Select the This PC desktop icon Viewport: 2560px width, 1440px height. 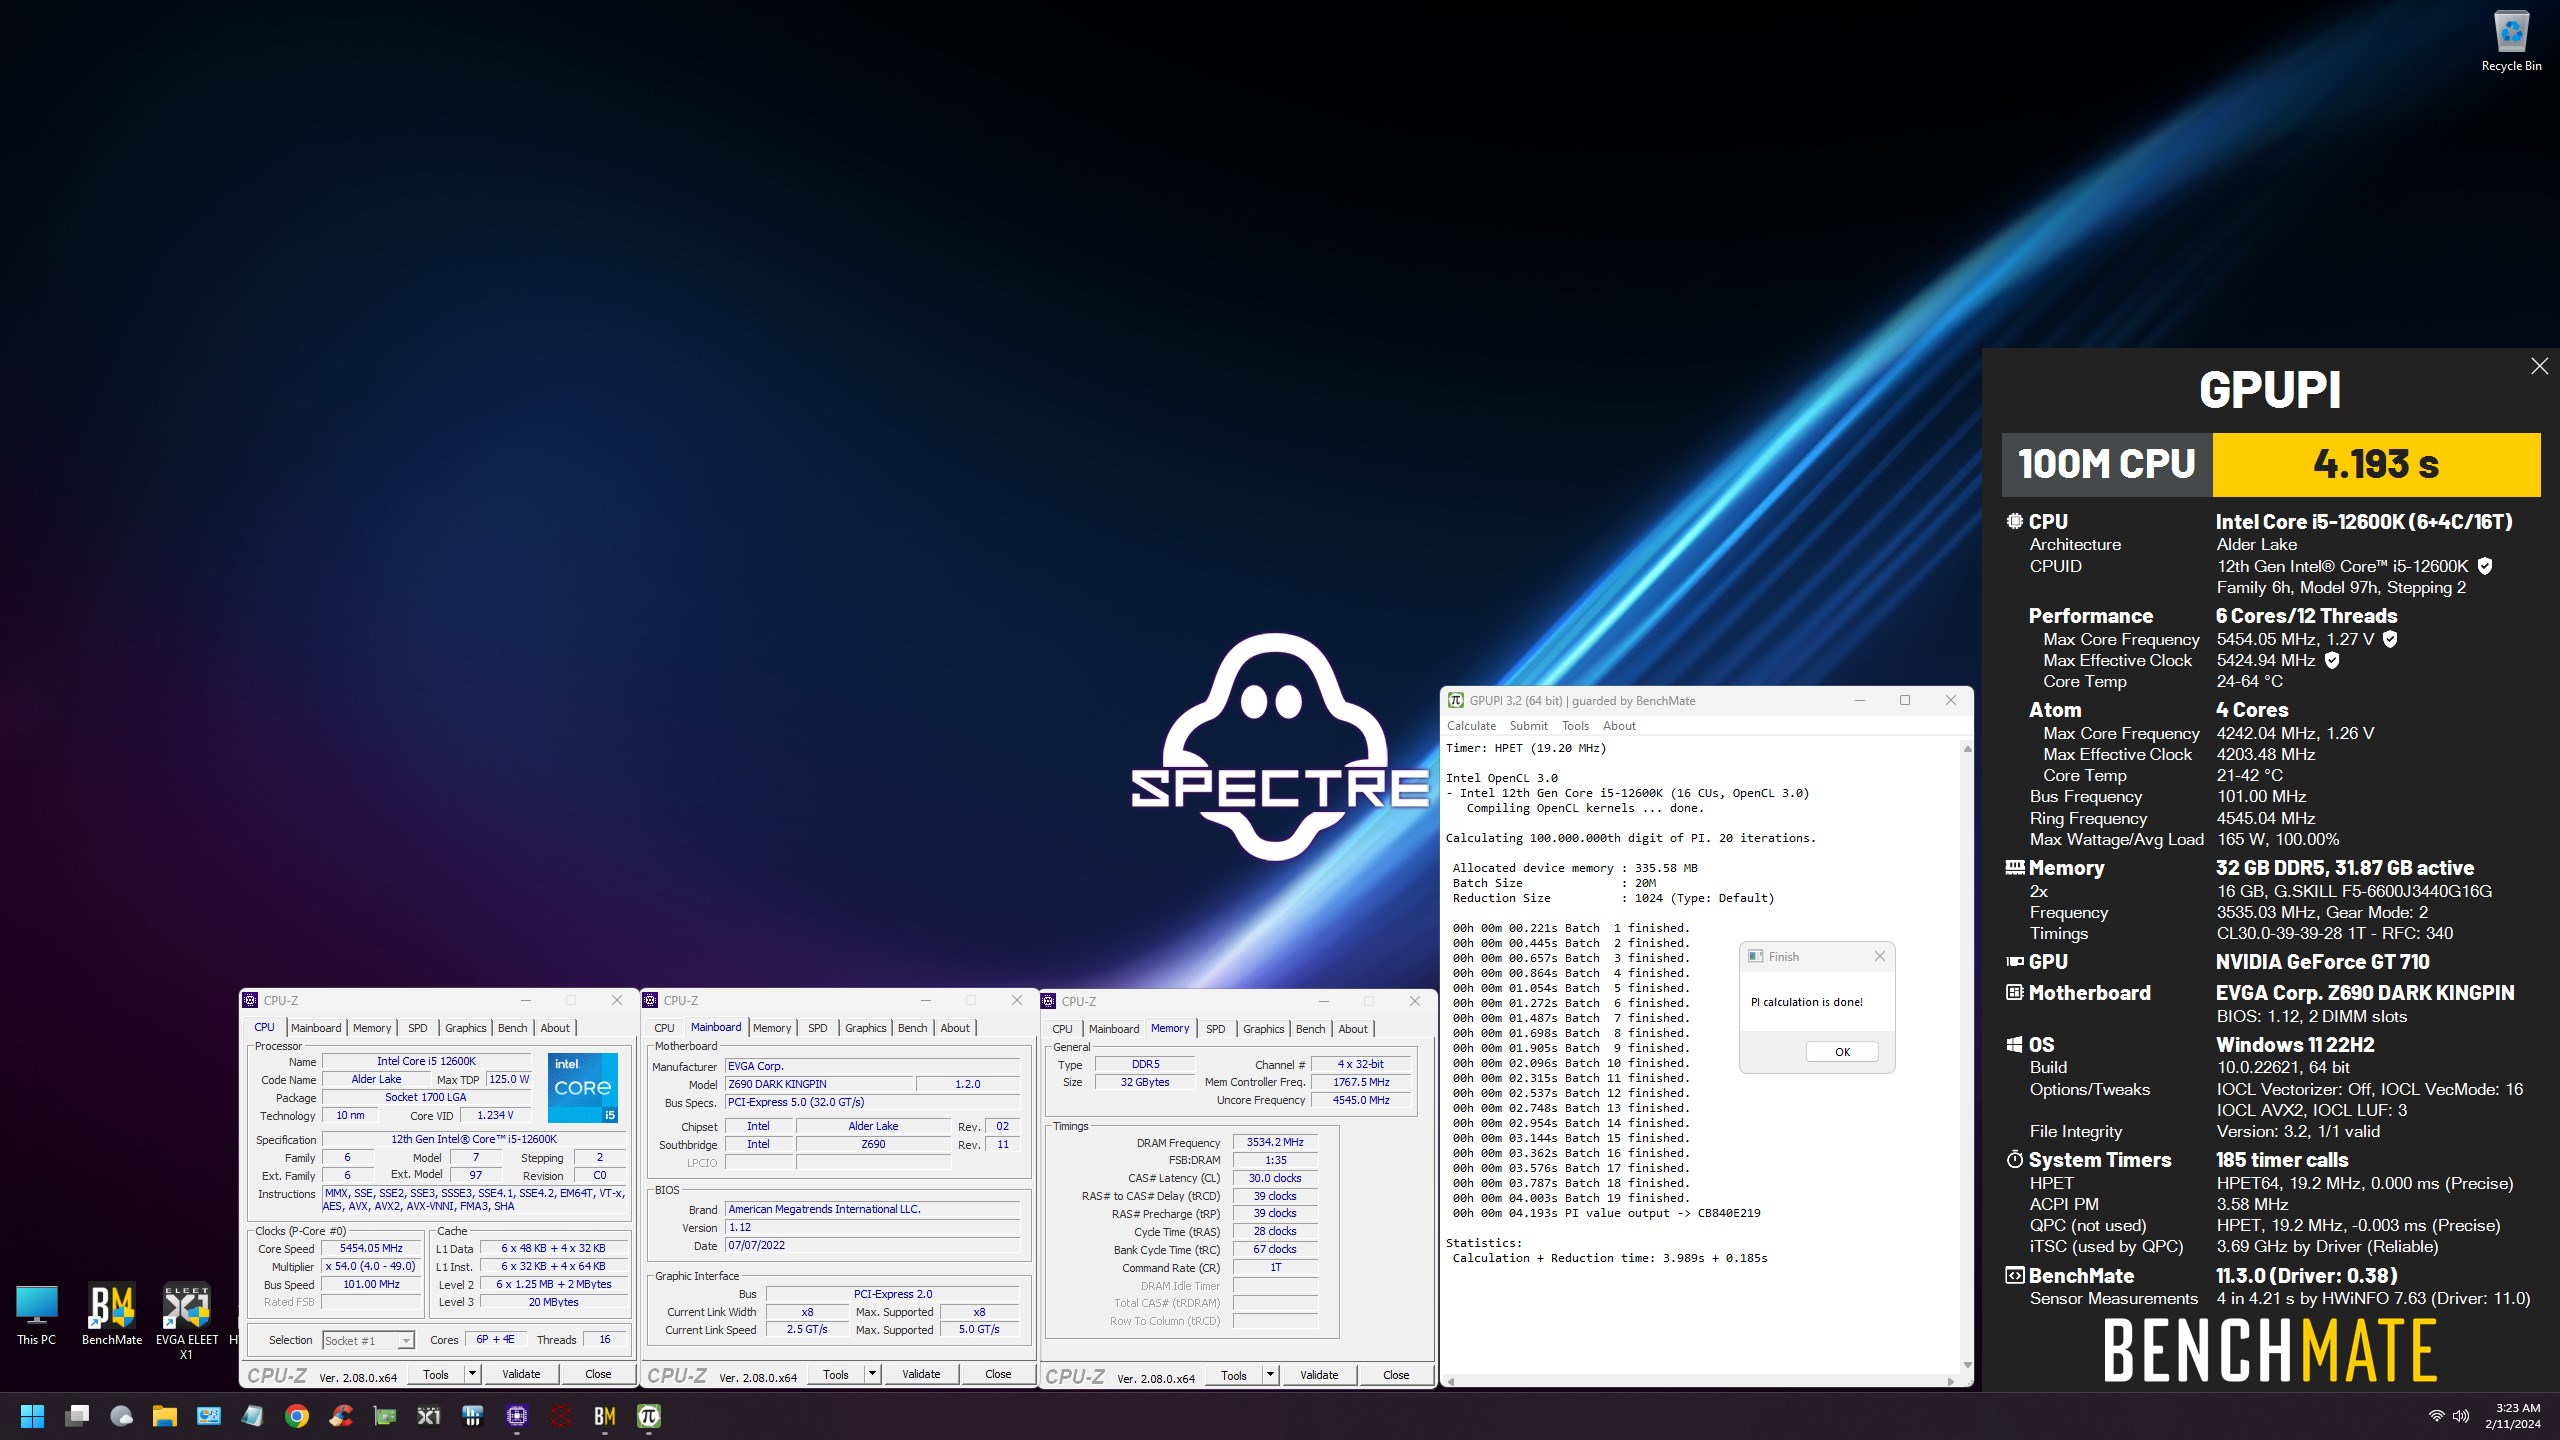tap(36, 1315)
